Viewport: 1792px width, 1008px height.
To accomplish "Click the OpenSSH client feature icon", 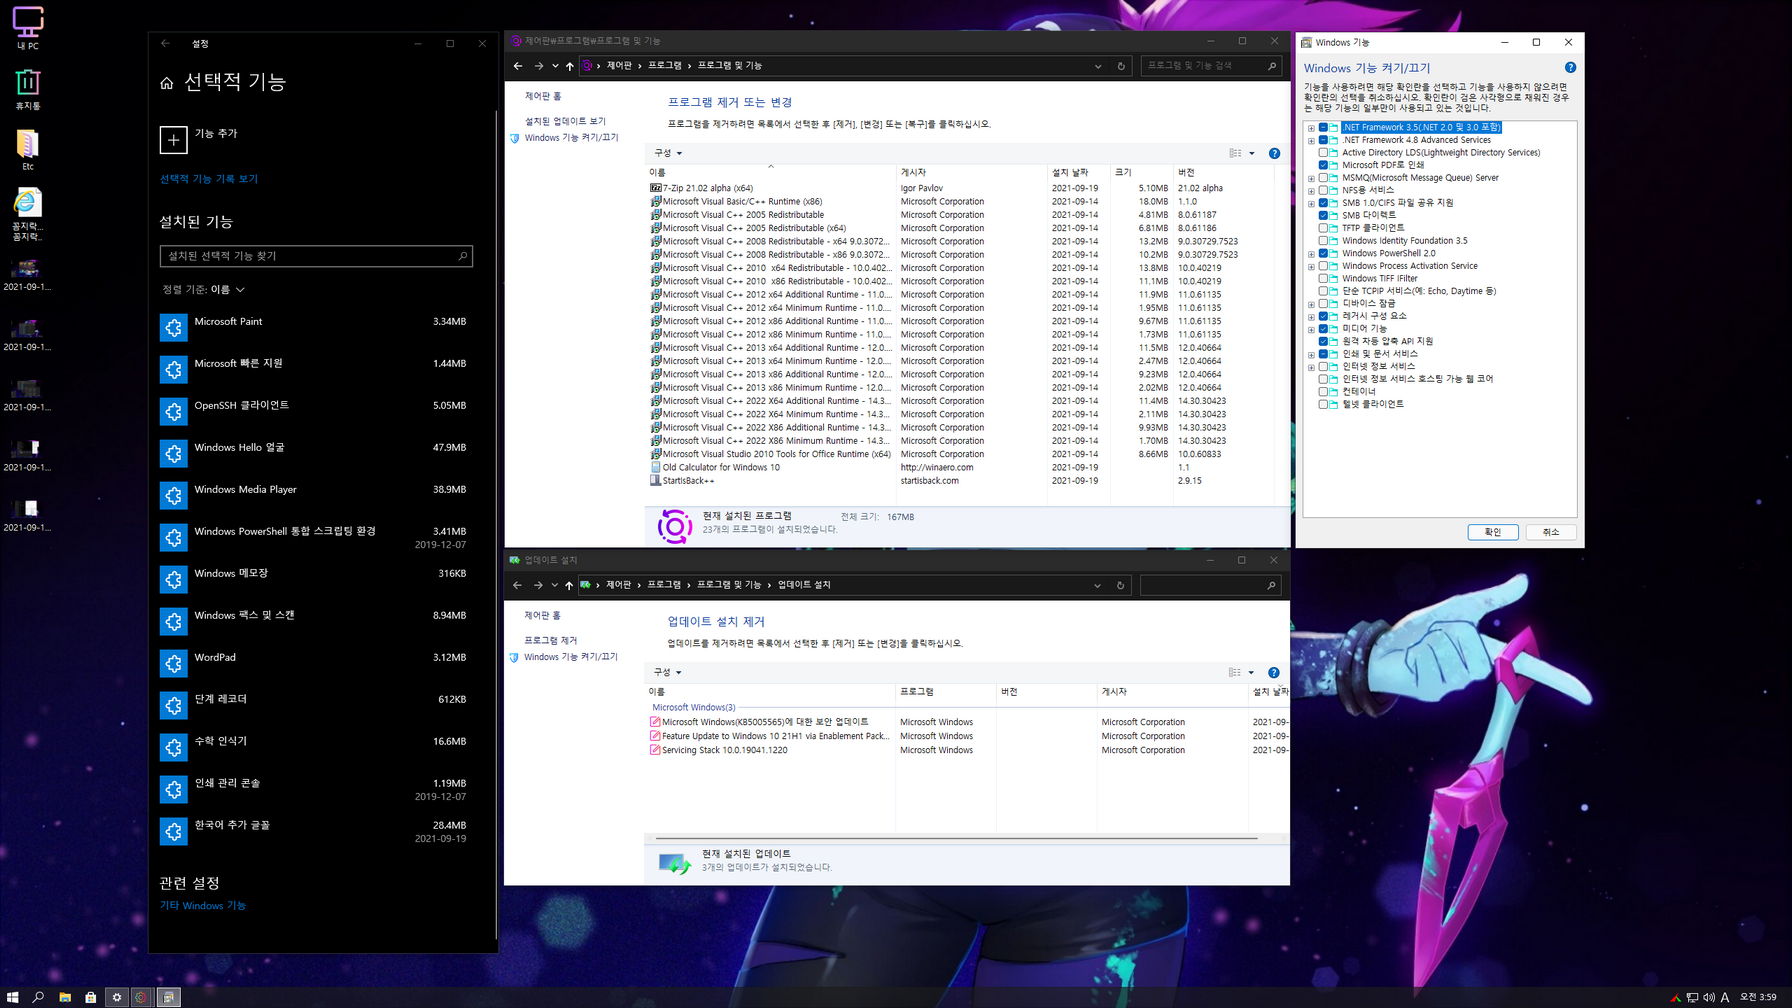I will coord(173,411).
